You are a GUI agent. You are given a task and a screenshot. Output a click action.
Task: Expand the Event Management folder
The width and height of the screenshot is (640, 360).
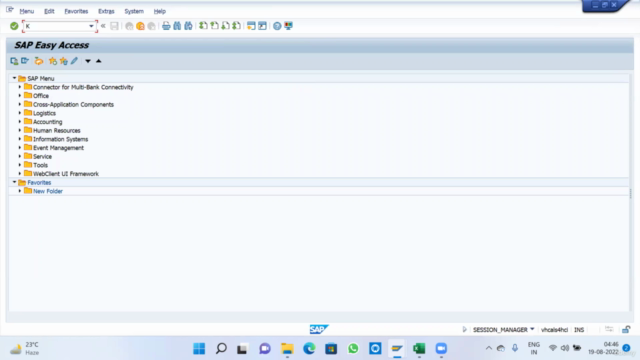[x=20, y=148]
